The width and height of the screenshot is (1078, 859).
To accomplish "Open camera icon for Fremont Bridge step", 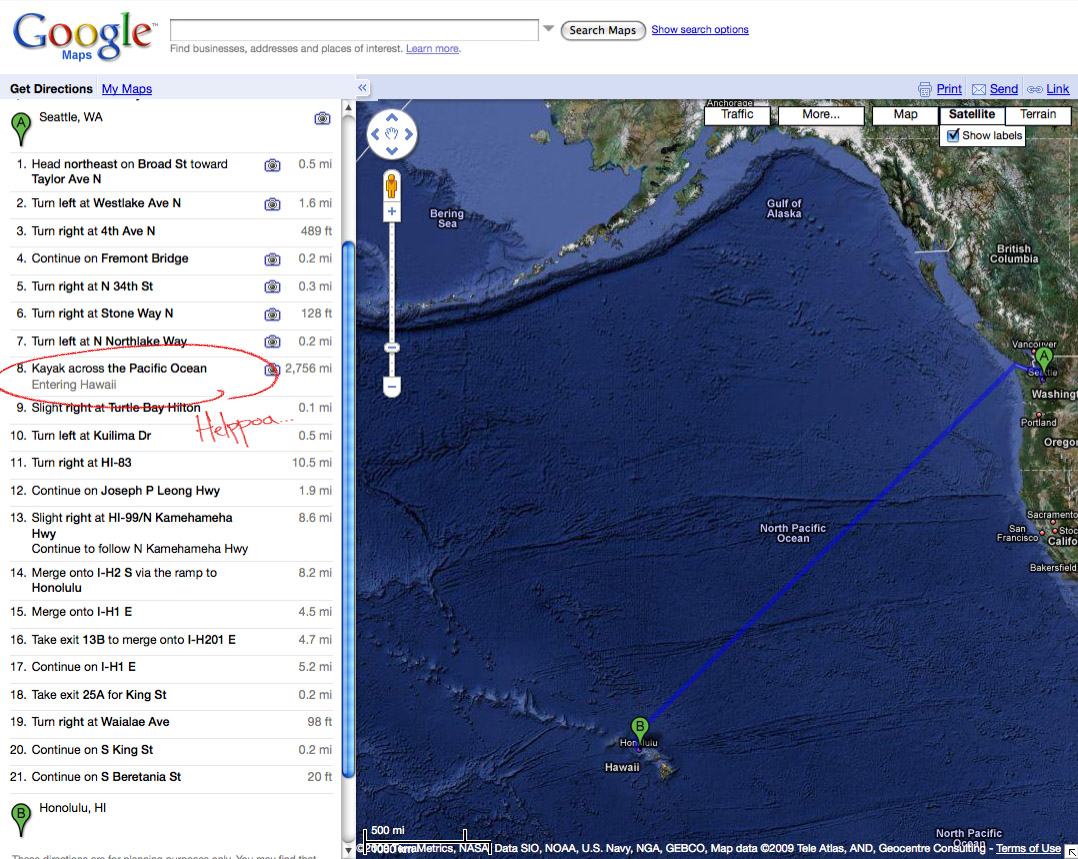I will [272, 259].
